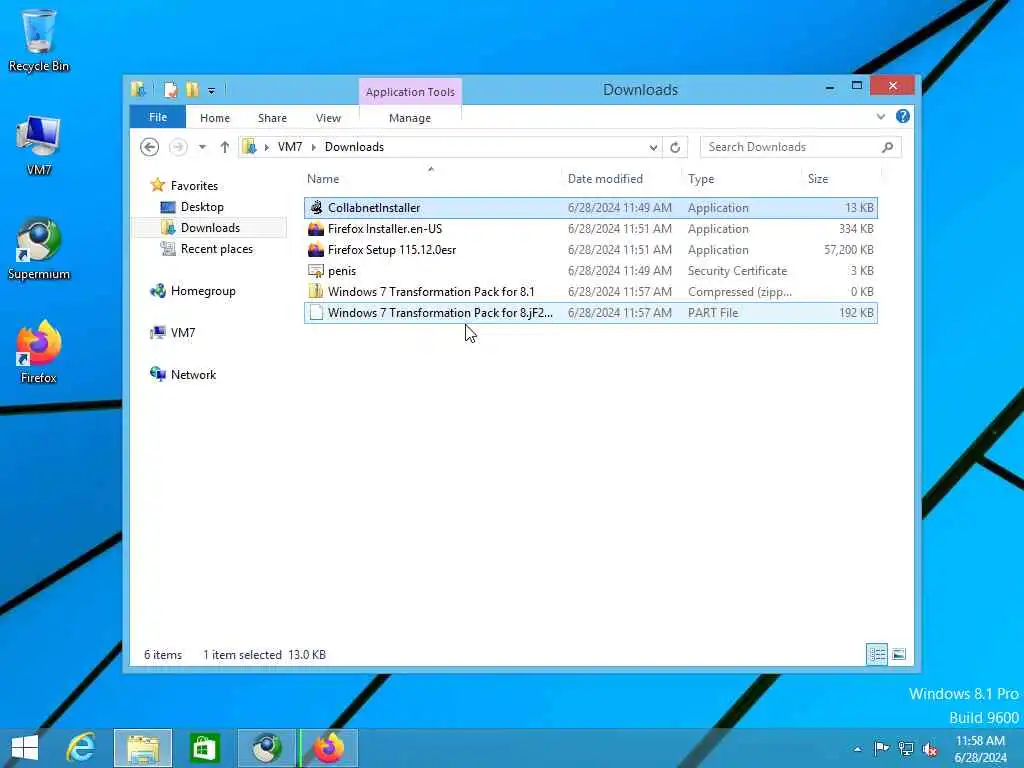The height and width of the screenshot is (768, 1024).
Task: Click the muted volume tray icon
Action: (x=930, y=748)
